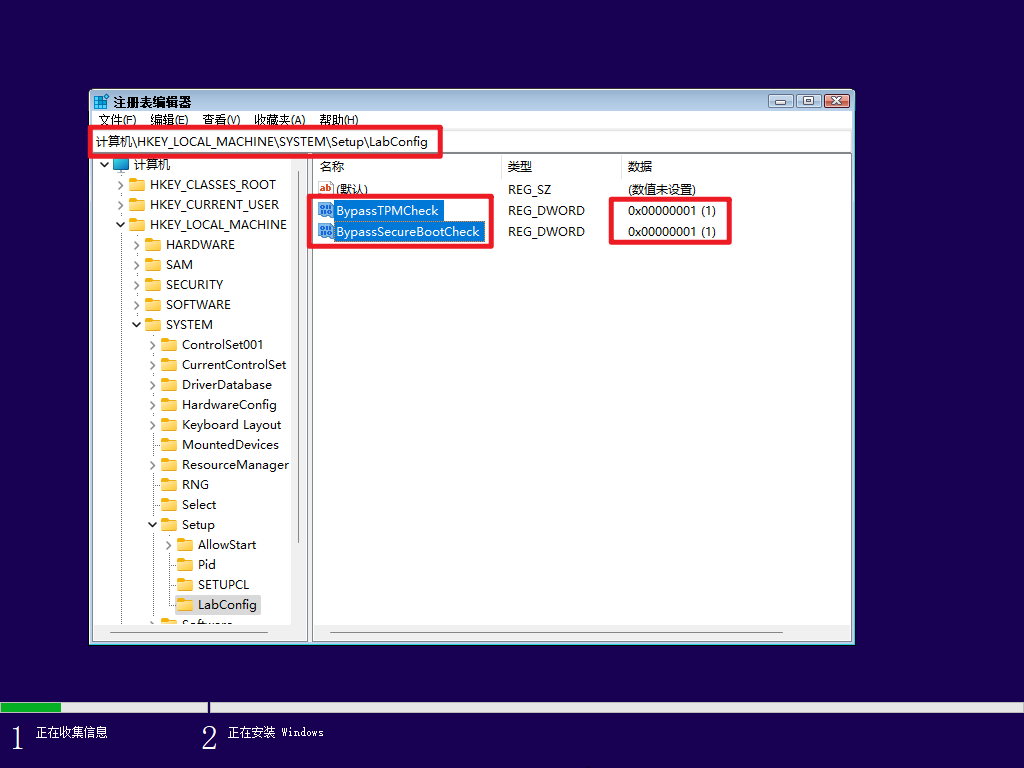Expand AllowStart chevron
This screenshot has height=768, width=1024.
[168, 545]
